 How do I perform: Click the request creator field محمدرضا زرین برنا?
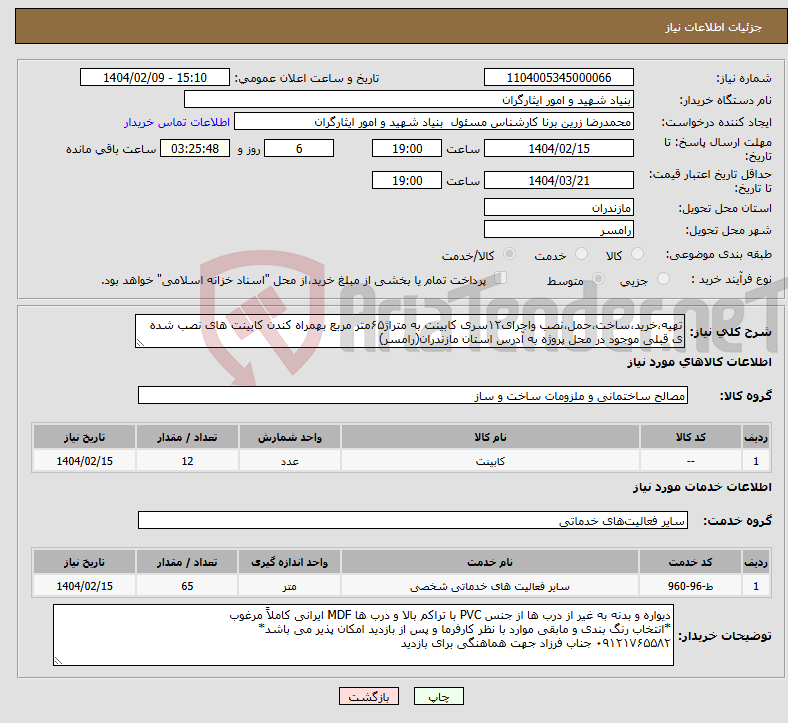434,122
